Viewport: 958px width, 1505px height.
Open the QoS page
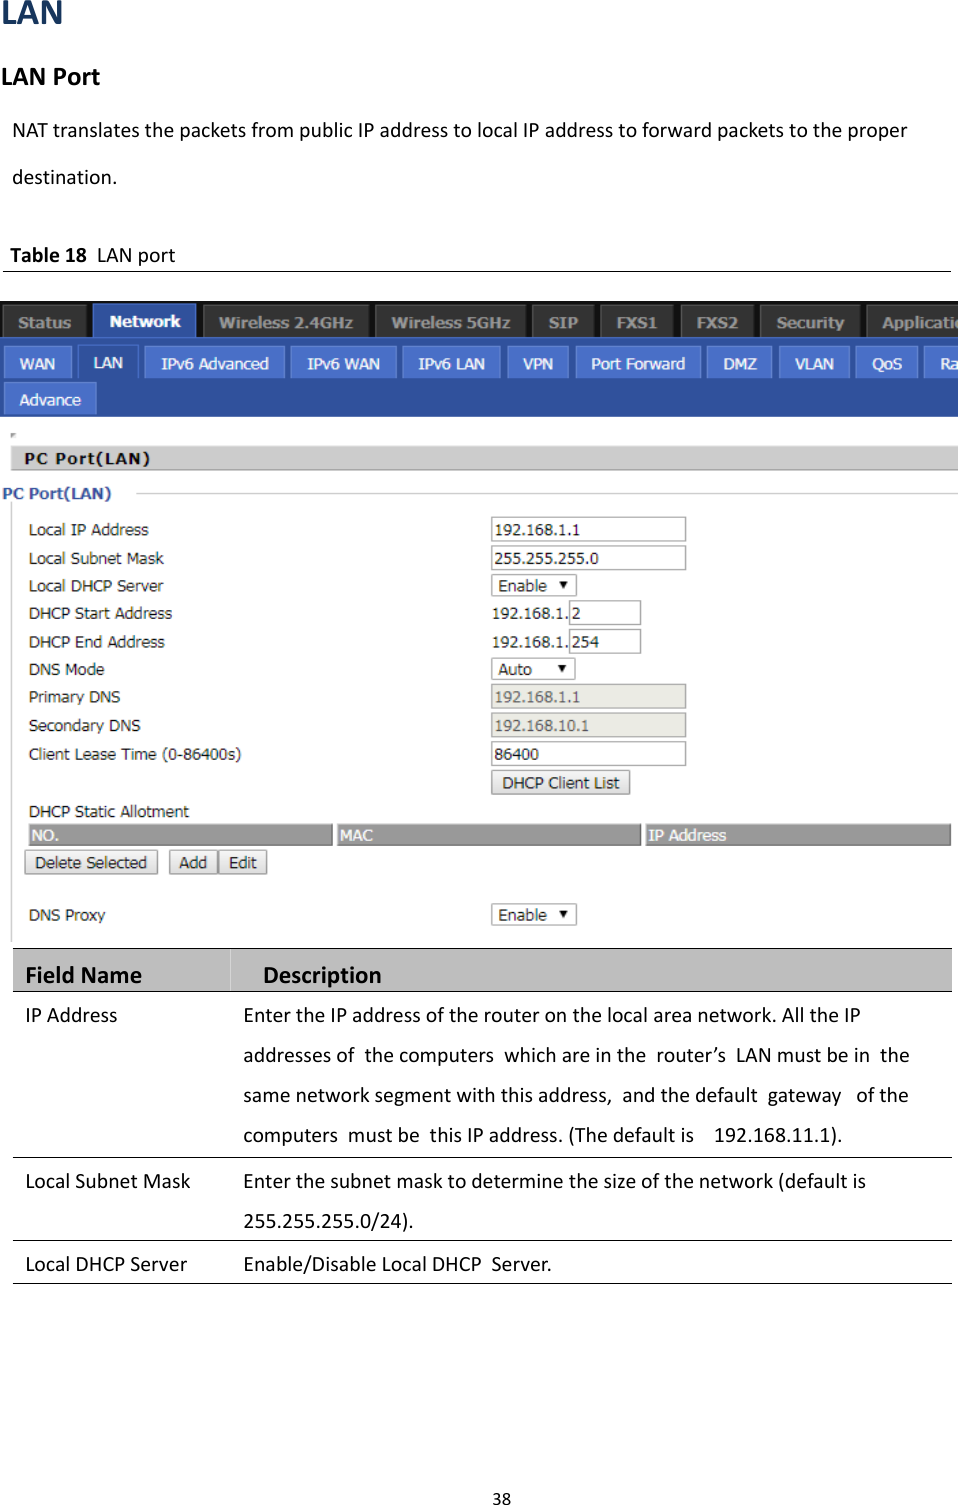(x=884, y=361)
